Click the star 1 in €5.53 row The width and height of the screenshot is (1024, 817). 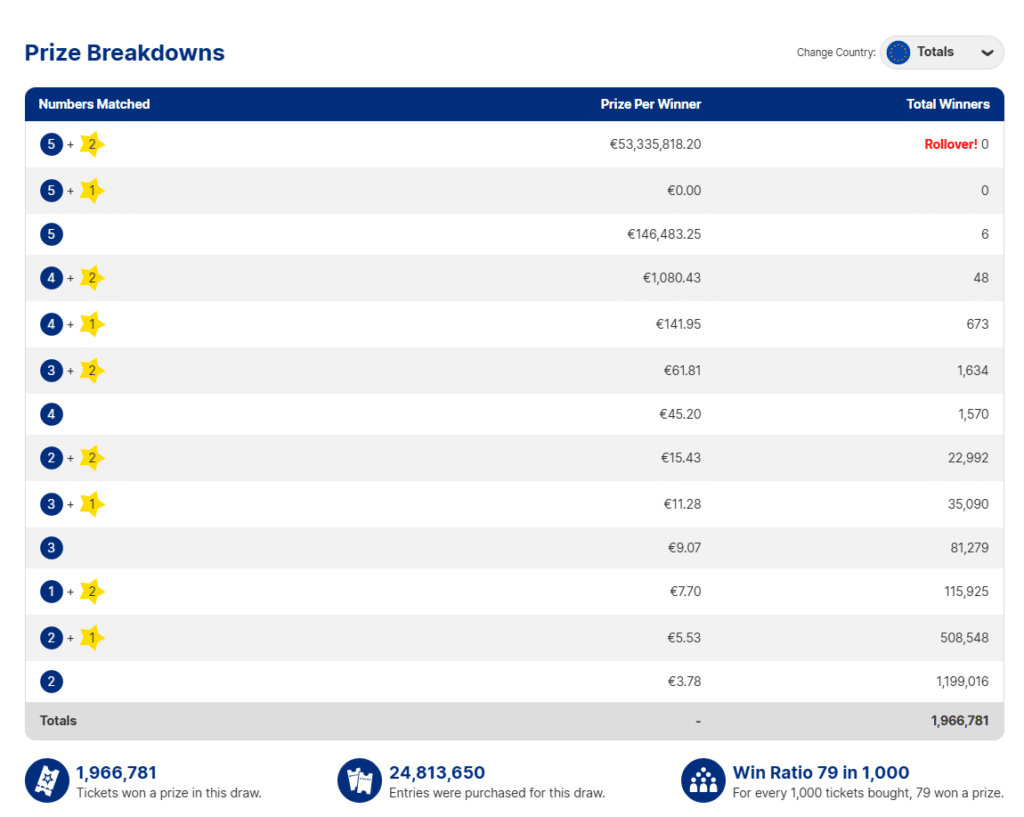coord(92,638)
